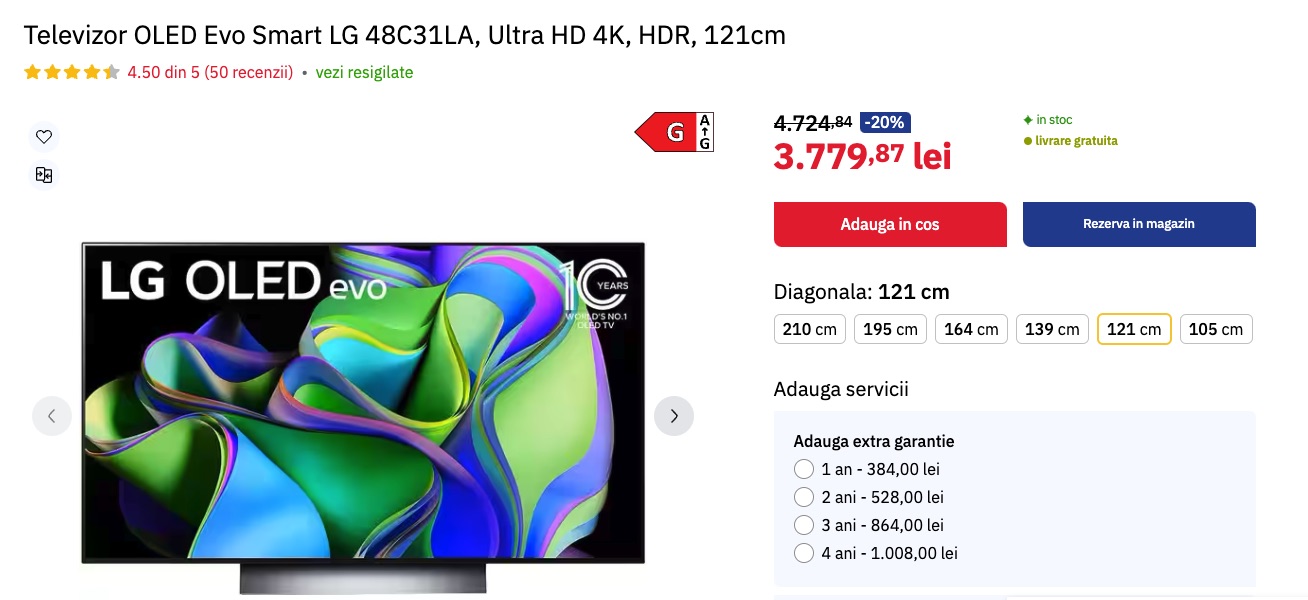Choose 3 ani extra garantie radio
This screenshot has width=1308, height=600.
coord(804,525)
